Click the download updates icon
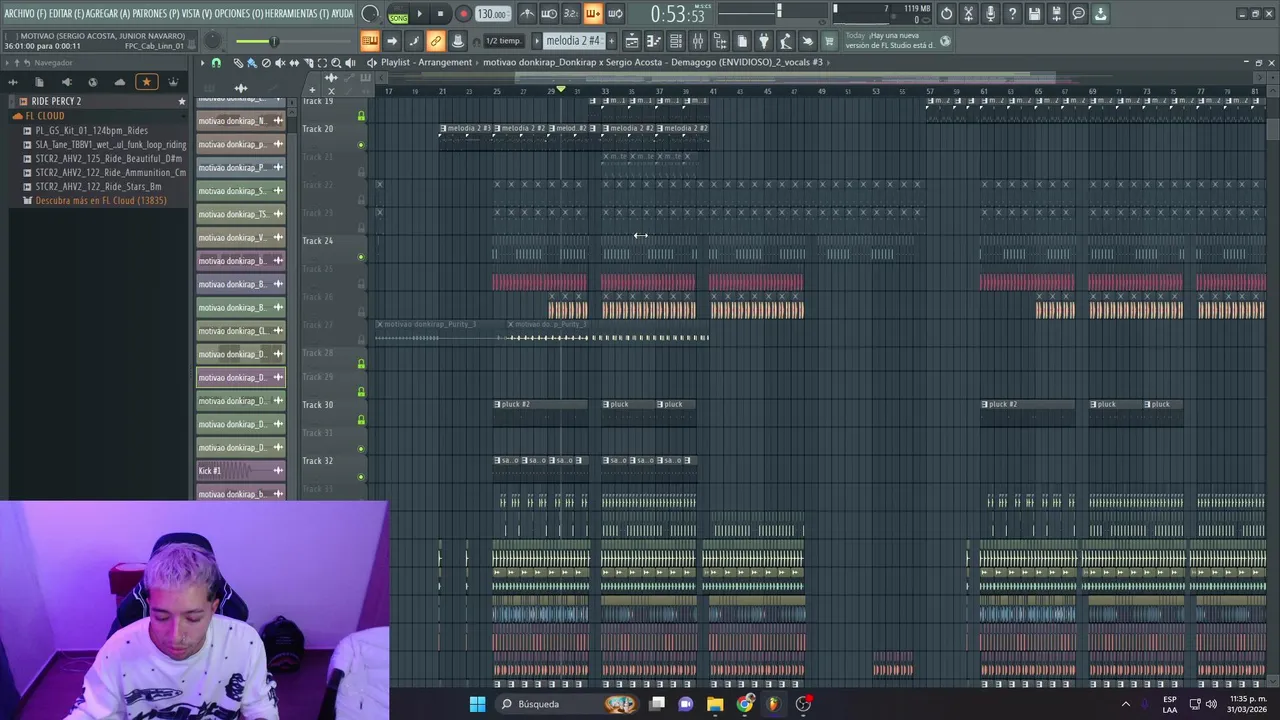 coord(1101,14)
